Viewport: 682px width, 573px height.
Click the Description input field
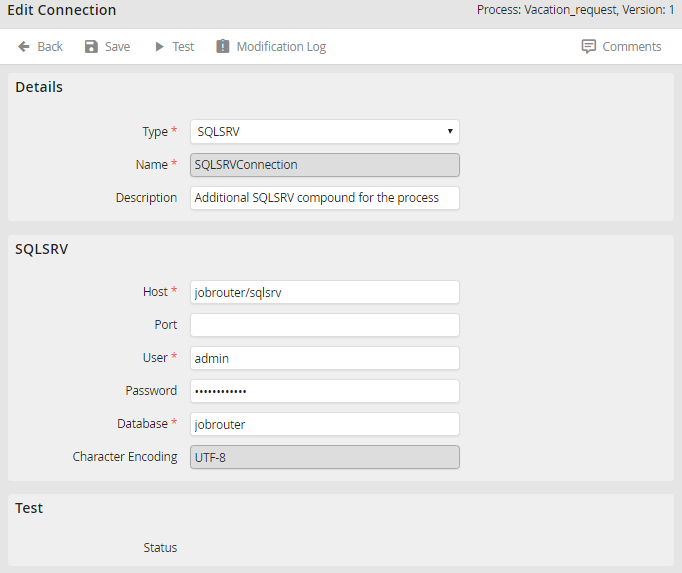tap(324, 198)
